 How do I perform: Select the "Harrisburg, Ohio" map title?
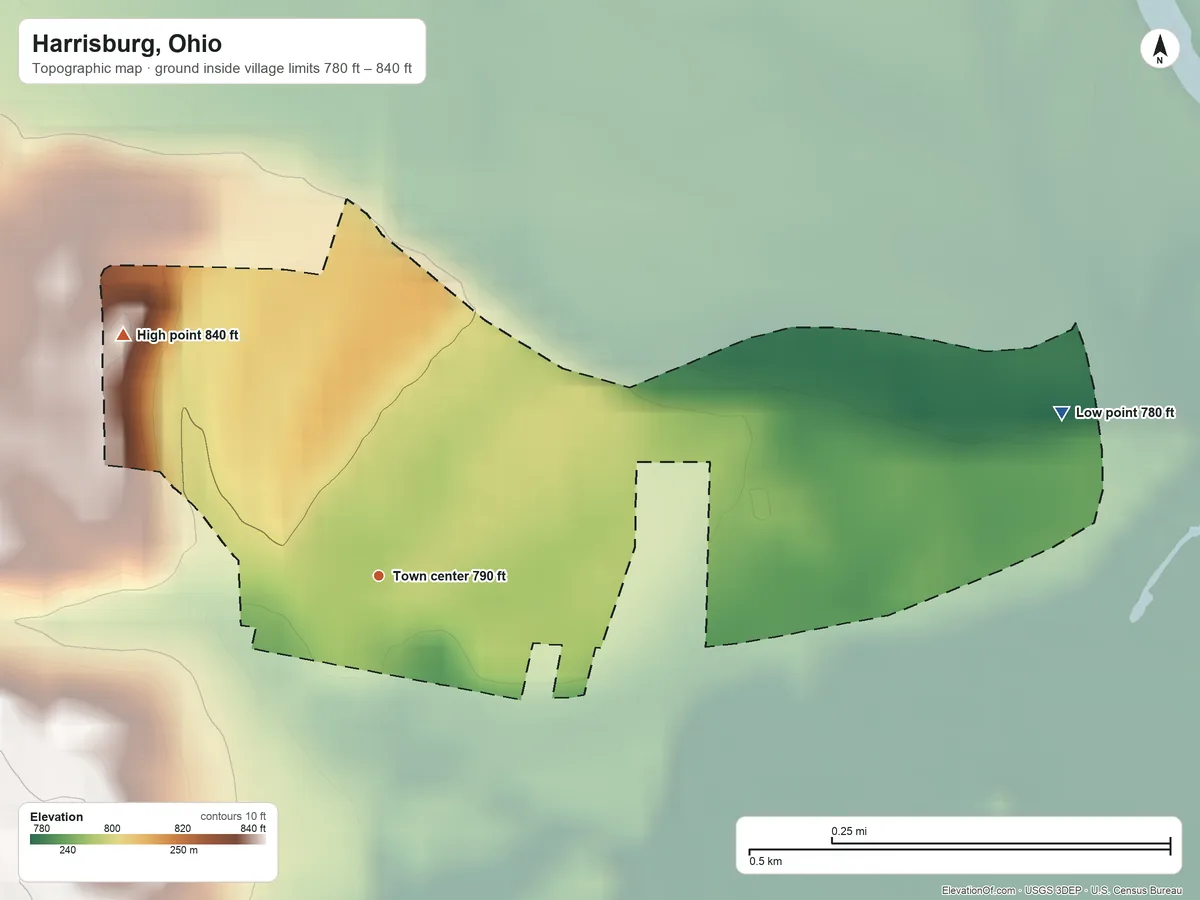point(127,44)
